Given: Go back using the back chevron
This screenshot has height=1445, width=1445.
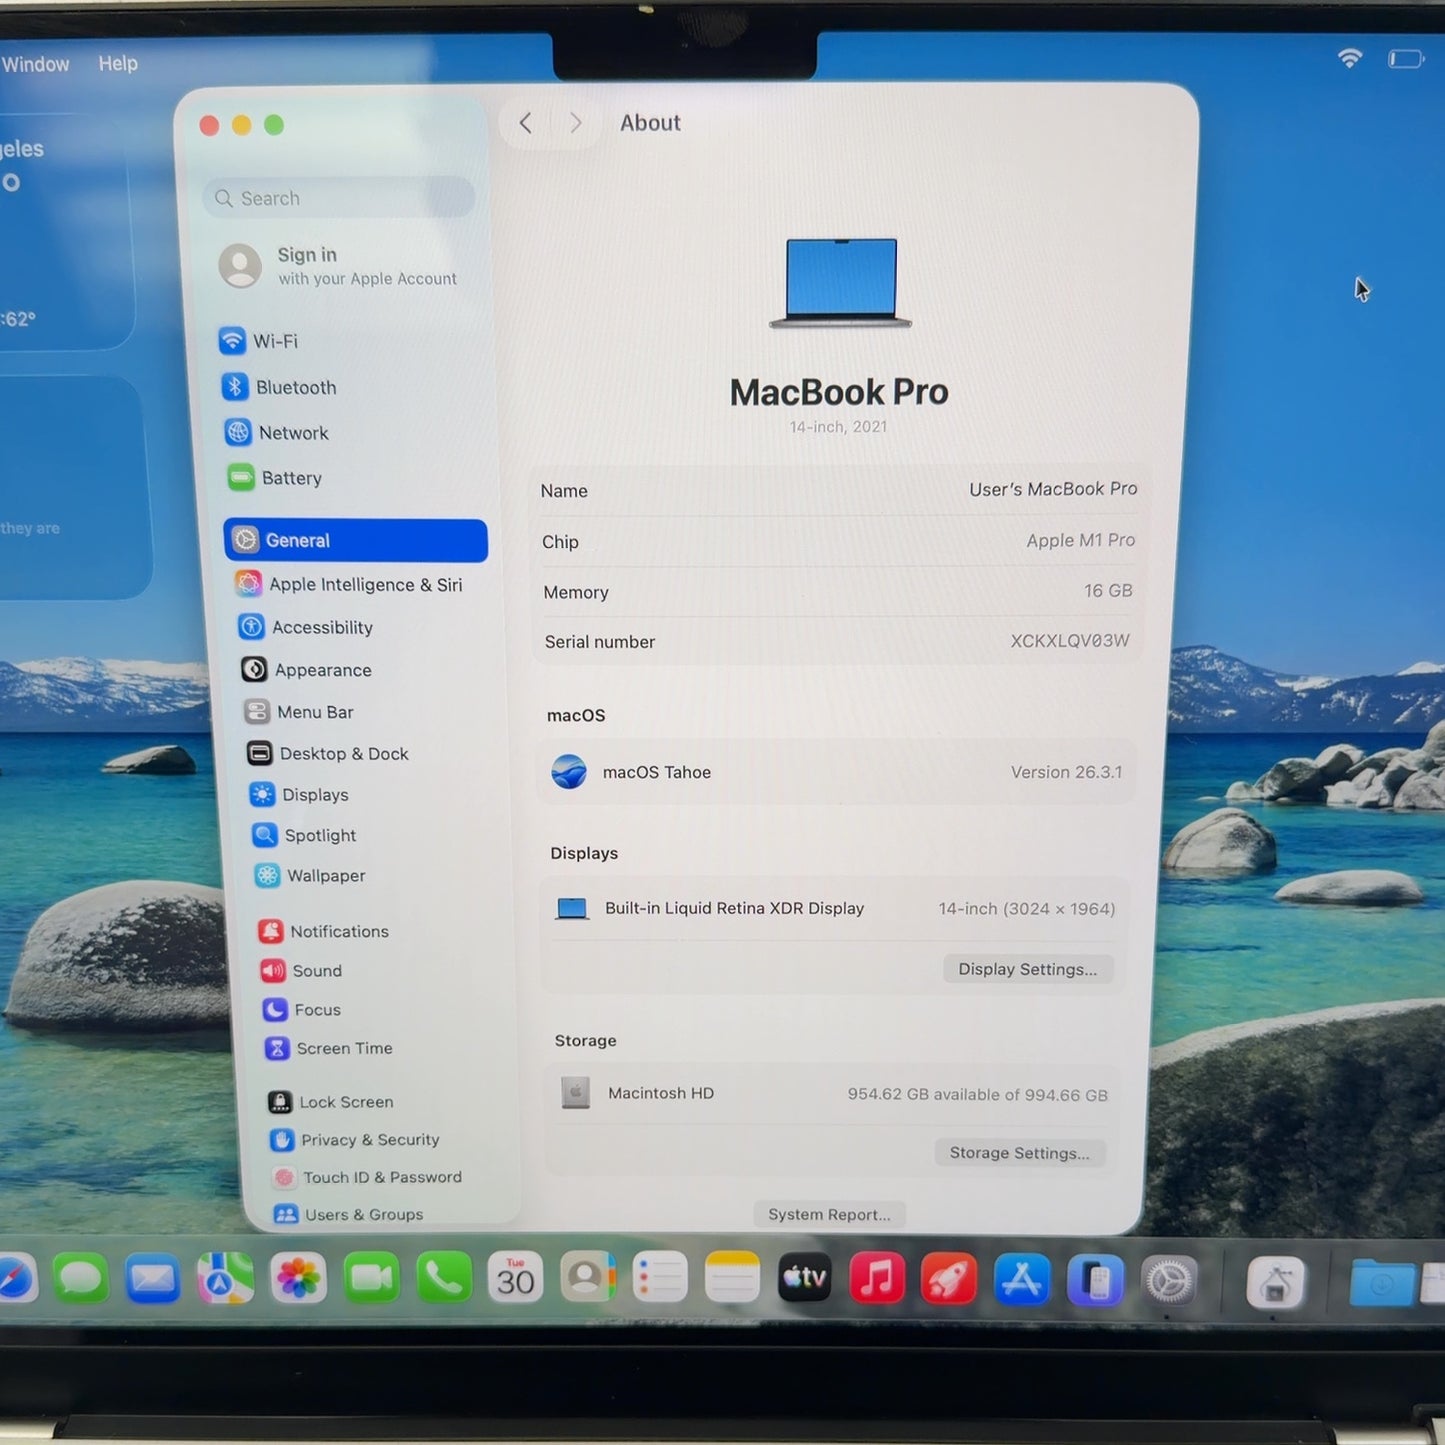Looking at the screenshot, I should click(526, 123).
